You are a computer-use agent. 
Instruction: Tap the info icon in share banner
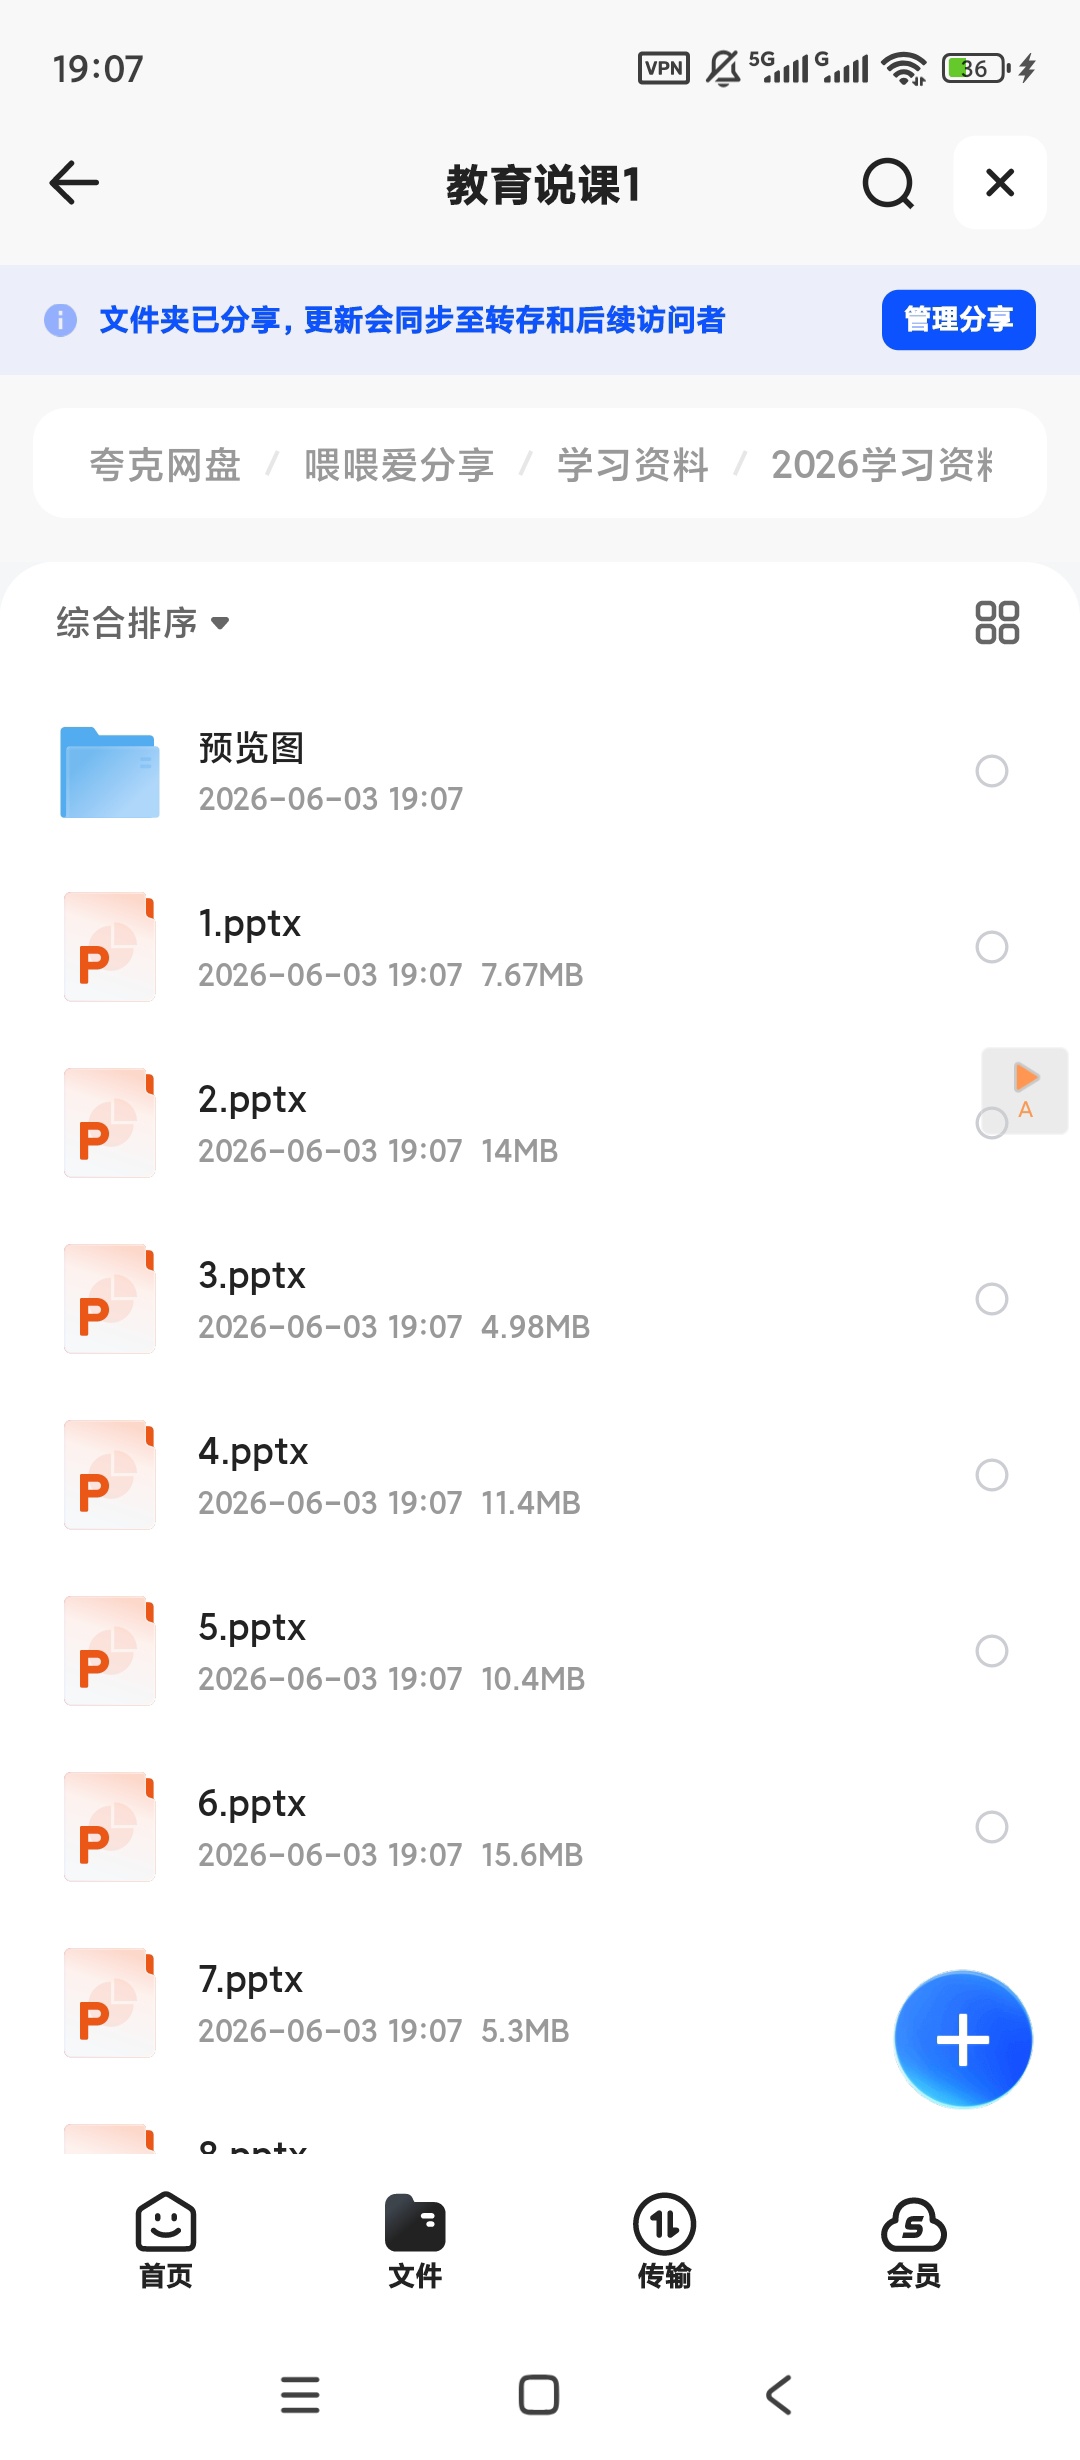[x=60, y=320]
